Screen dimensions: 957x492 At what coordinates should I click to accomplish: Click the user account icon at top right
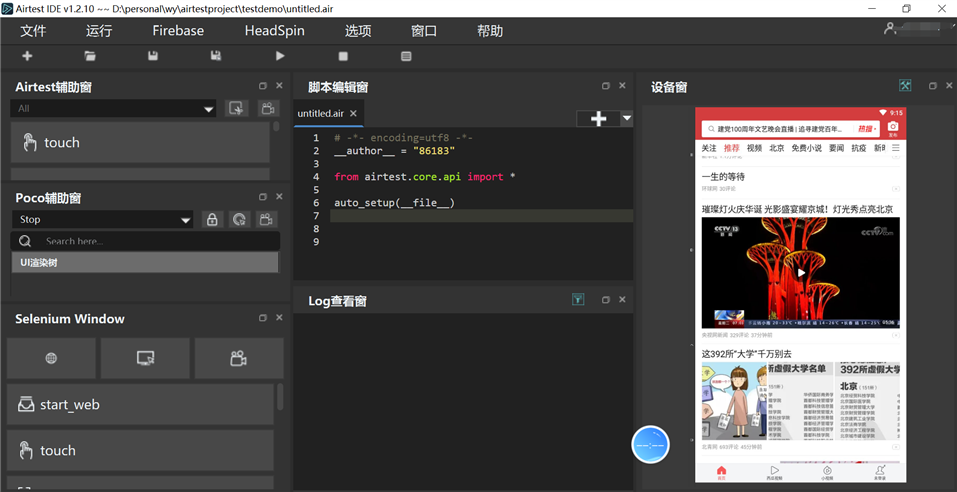[x=890, y=28]
